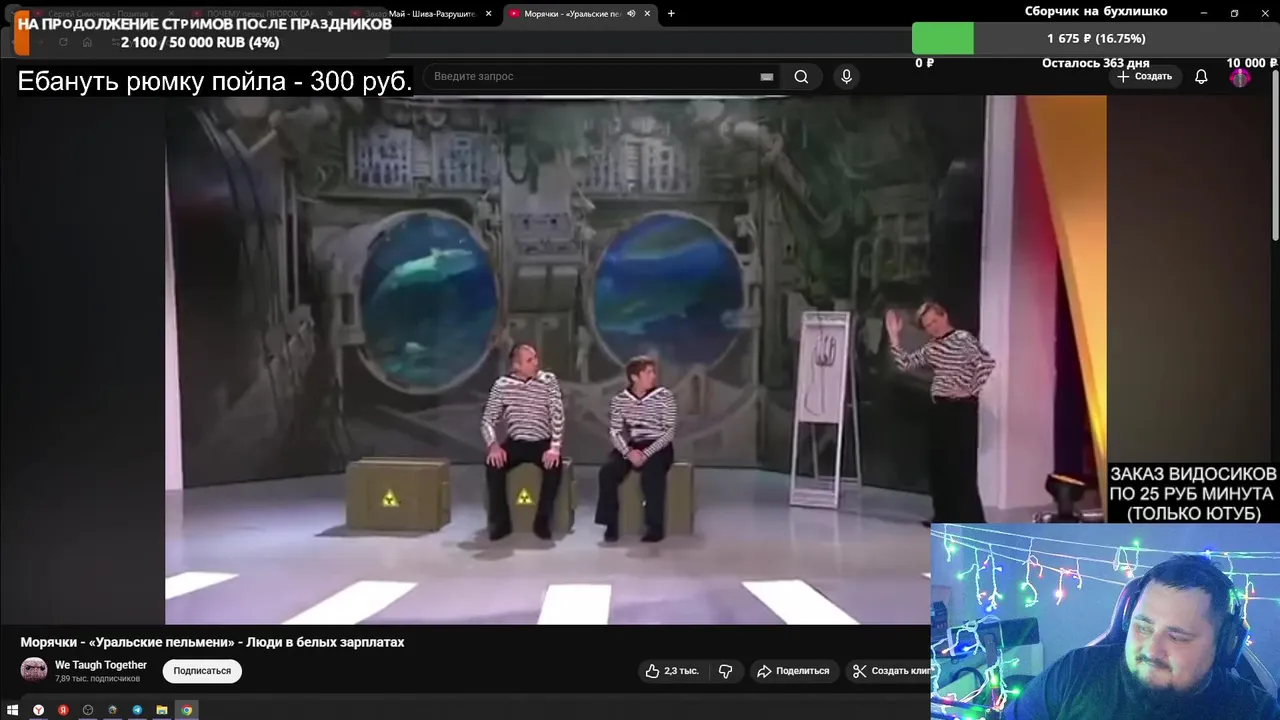Open the We Taugh Together channel name link
This screenshot has height=720, width=1280.
[x=101, y=665]
